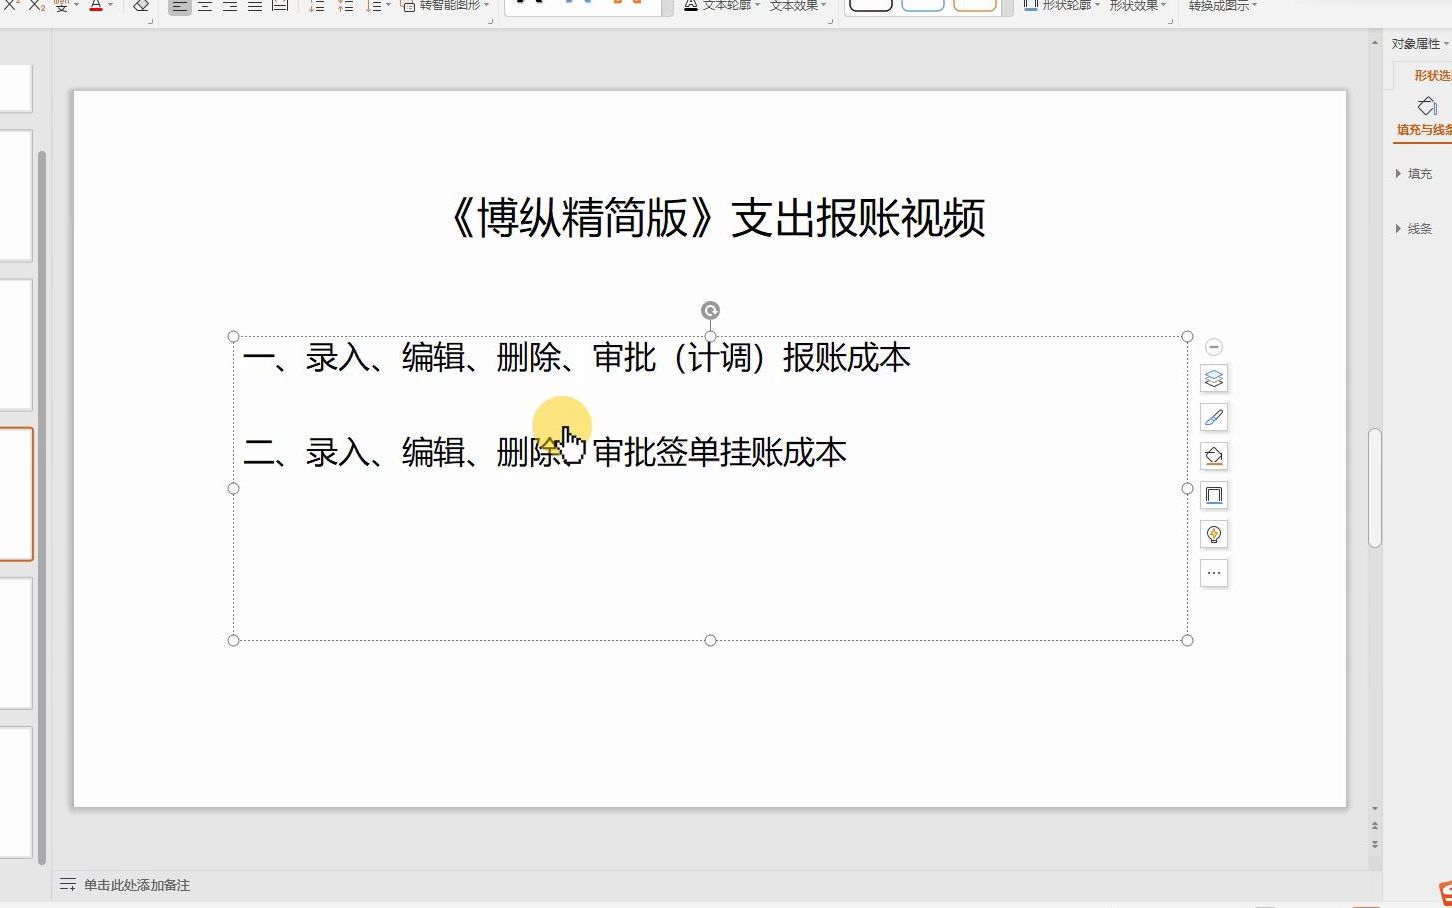Center align the text
This screenshot has height=908, width=1452.
click(204, 5)
